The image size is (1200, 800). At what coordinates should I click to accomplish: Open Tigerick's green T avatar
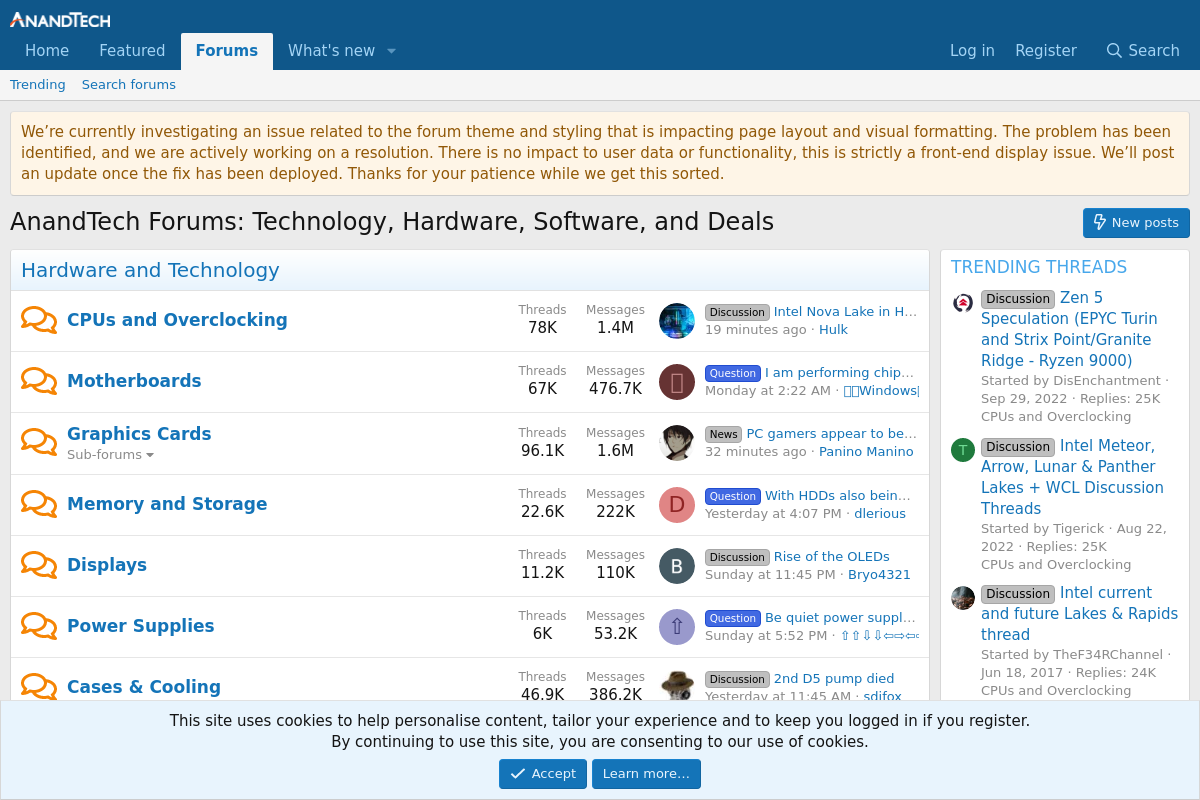click(x=963, y=450)
